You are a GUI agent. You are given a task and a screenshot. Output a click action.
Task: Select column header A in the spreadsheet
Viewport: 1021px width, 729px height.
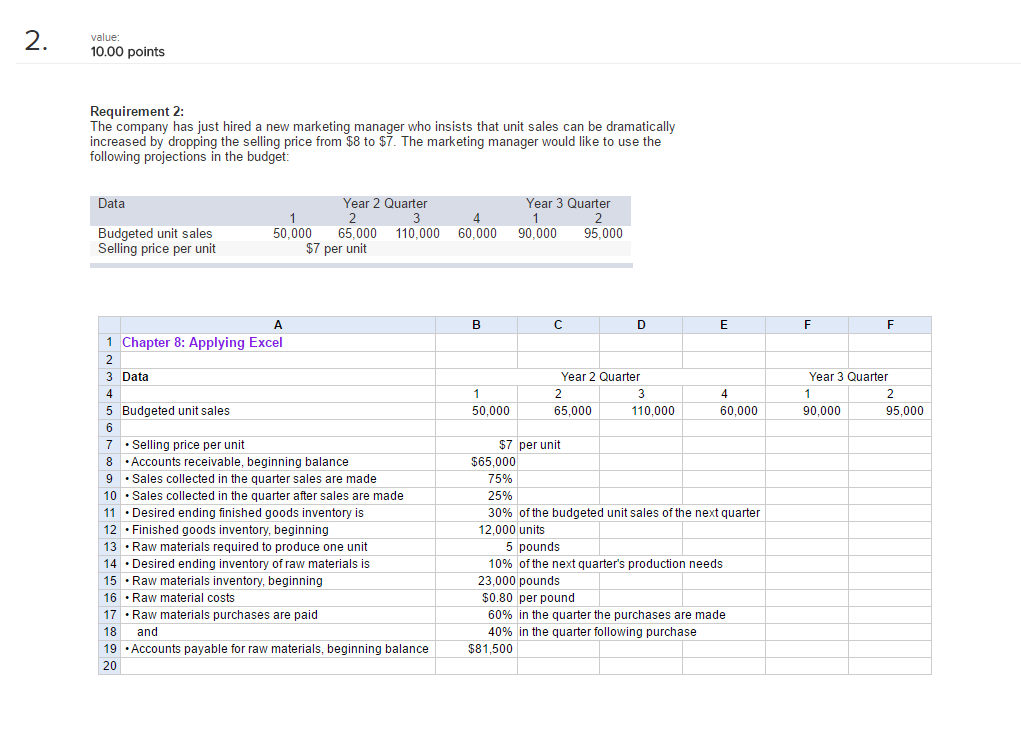point(277,324)
